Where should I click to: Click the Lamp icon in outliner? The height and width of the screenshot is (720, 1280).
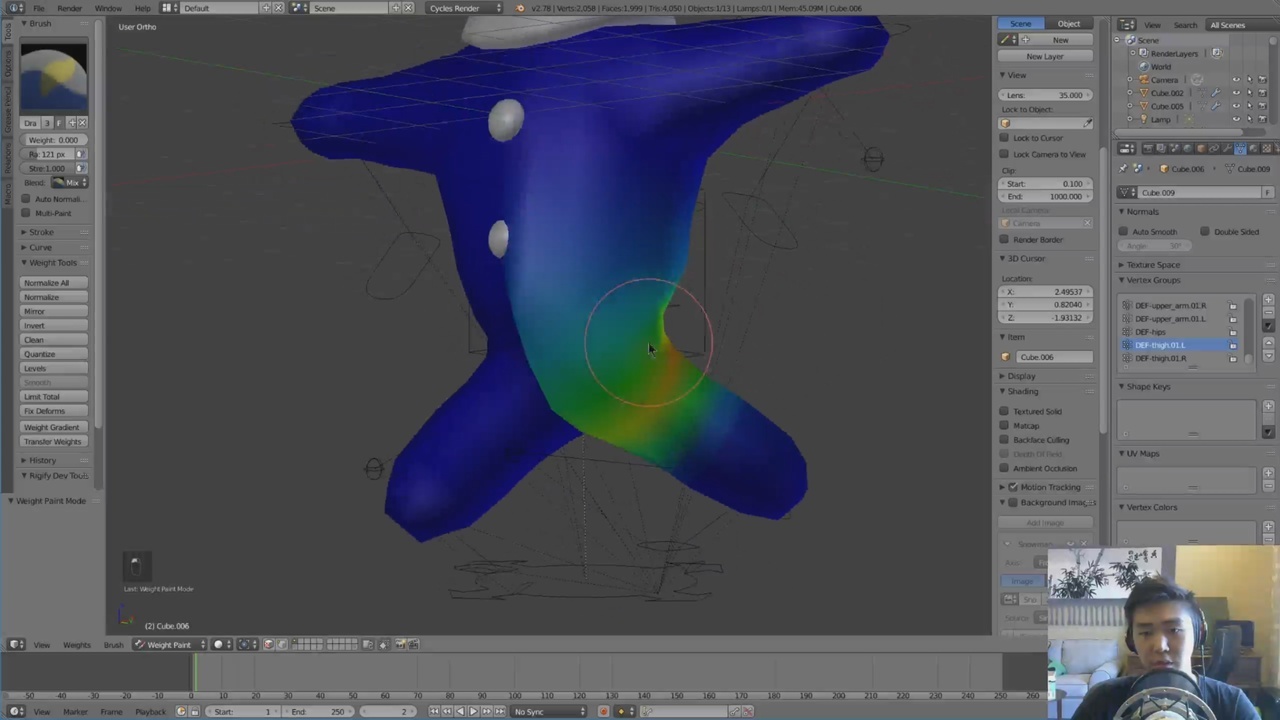(x=1144, y=120)
